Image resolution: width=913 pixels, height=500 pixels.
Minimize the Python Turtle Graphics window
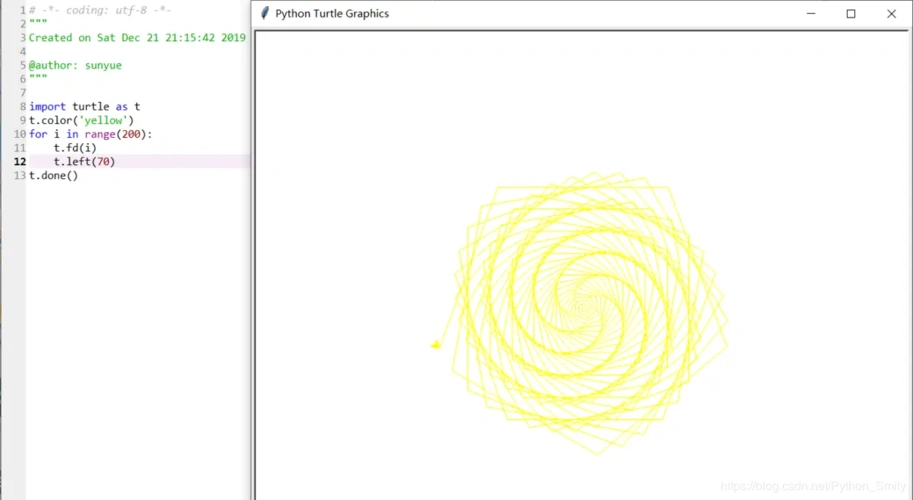point(810,14)
